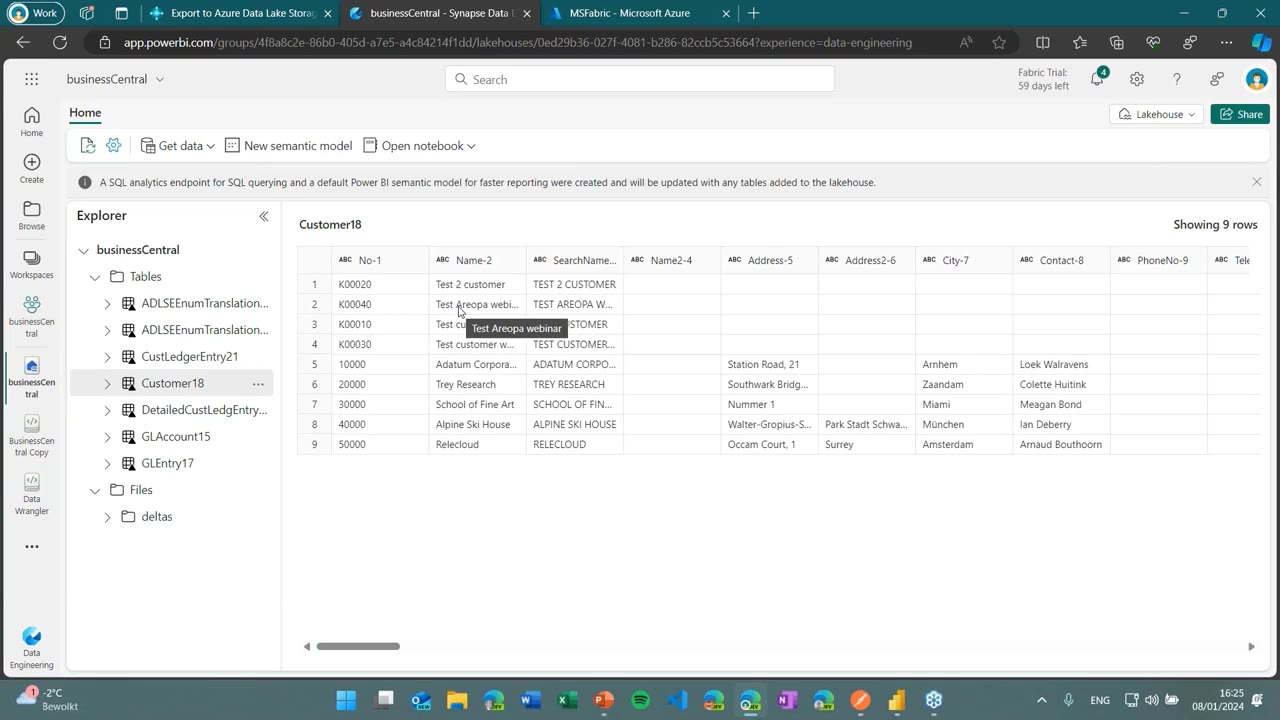Expand the DetailedCustLedgEntry table
Image resolution: width=1280 pixels, height=720 pixels.
pos(107,410)
